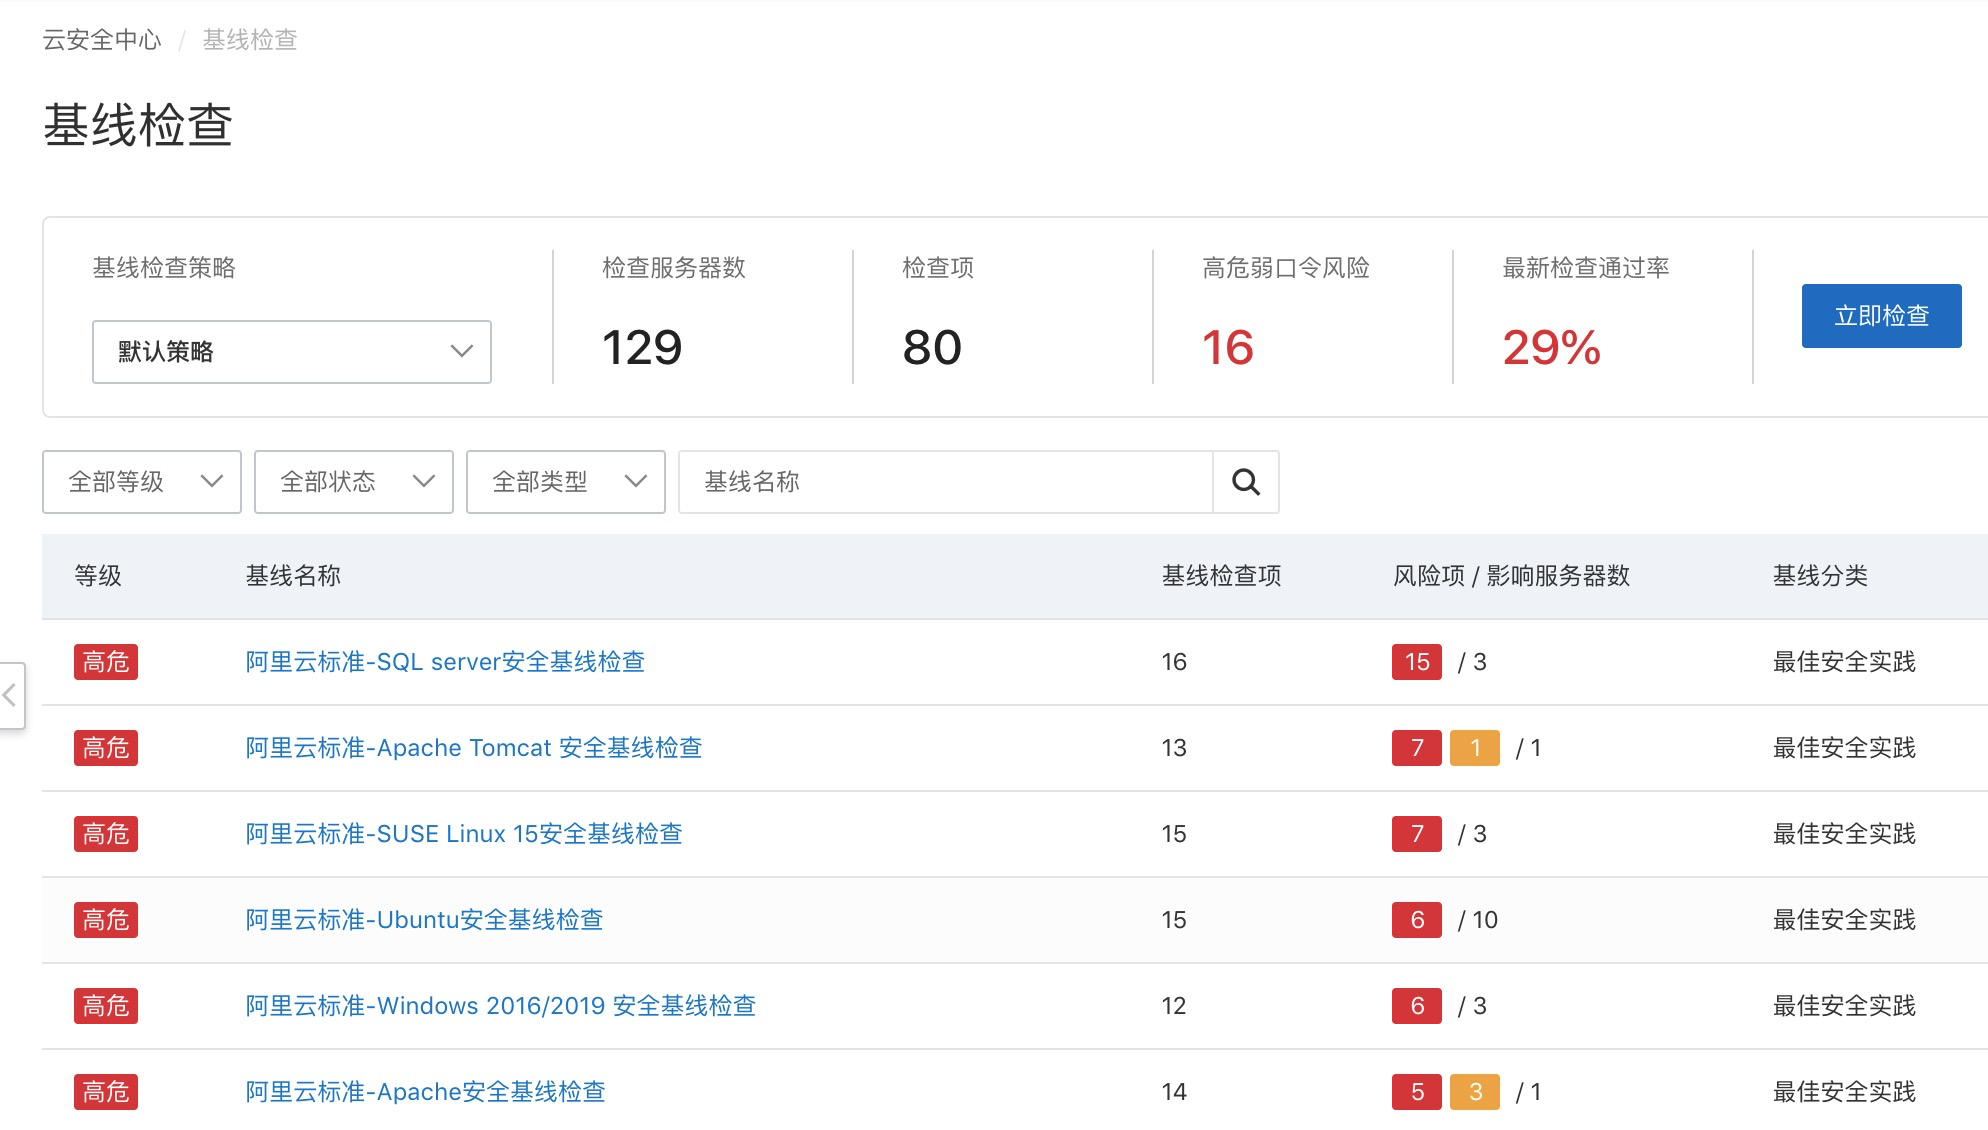
Task: Click 高危 tag in Ubuntu row
Action: [x=106, y=920]
